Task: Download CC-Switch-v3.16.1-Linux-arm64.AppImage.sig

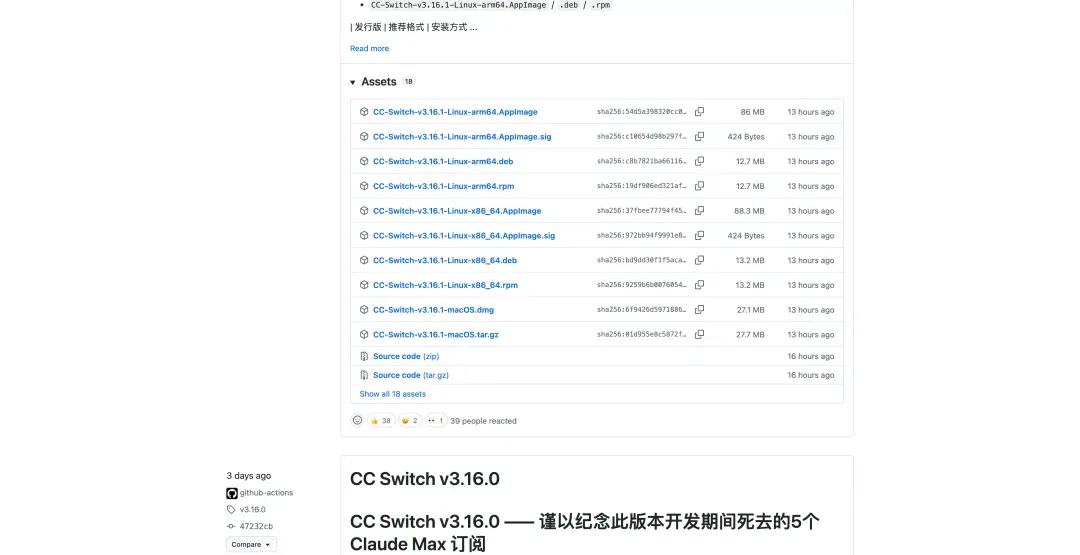Action: 462,136
